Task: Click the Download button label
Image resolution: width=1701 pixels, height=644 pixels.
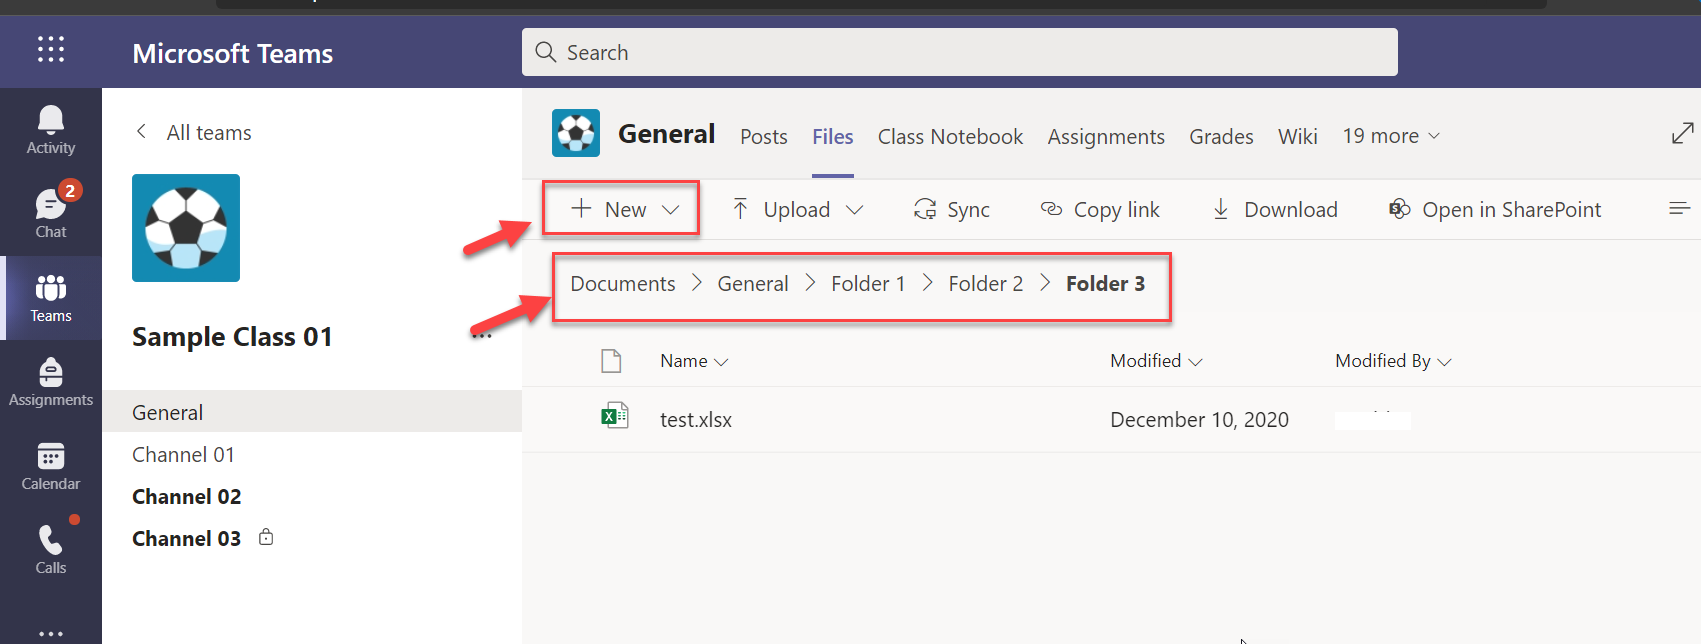Action: pyautogui.click(x=1291, y=209)
